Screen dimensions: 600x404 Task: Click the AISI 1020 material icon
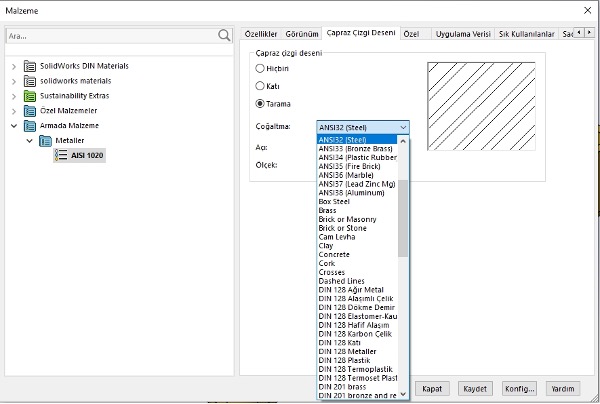pyautogui.click(x=60, y=155)
